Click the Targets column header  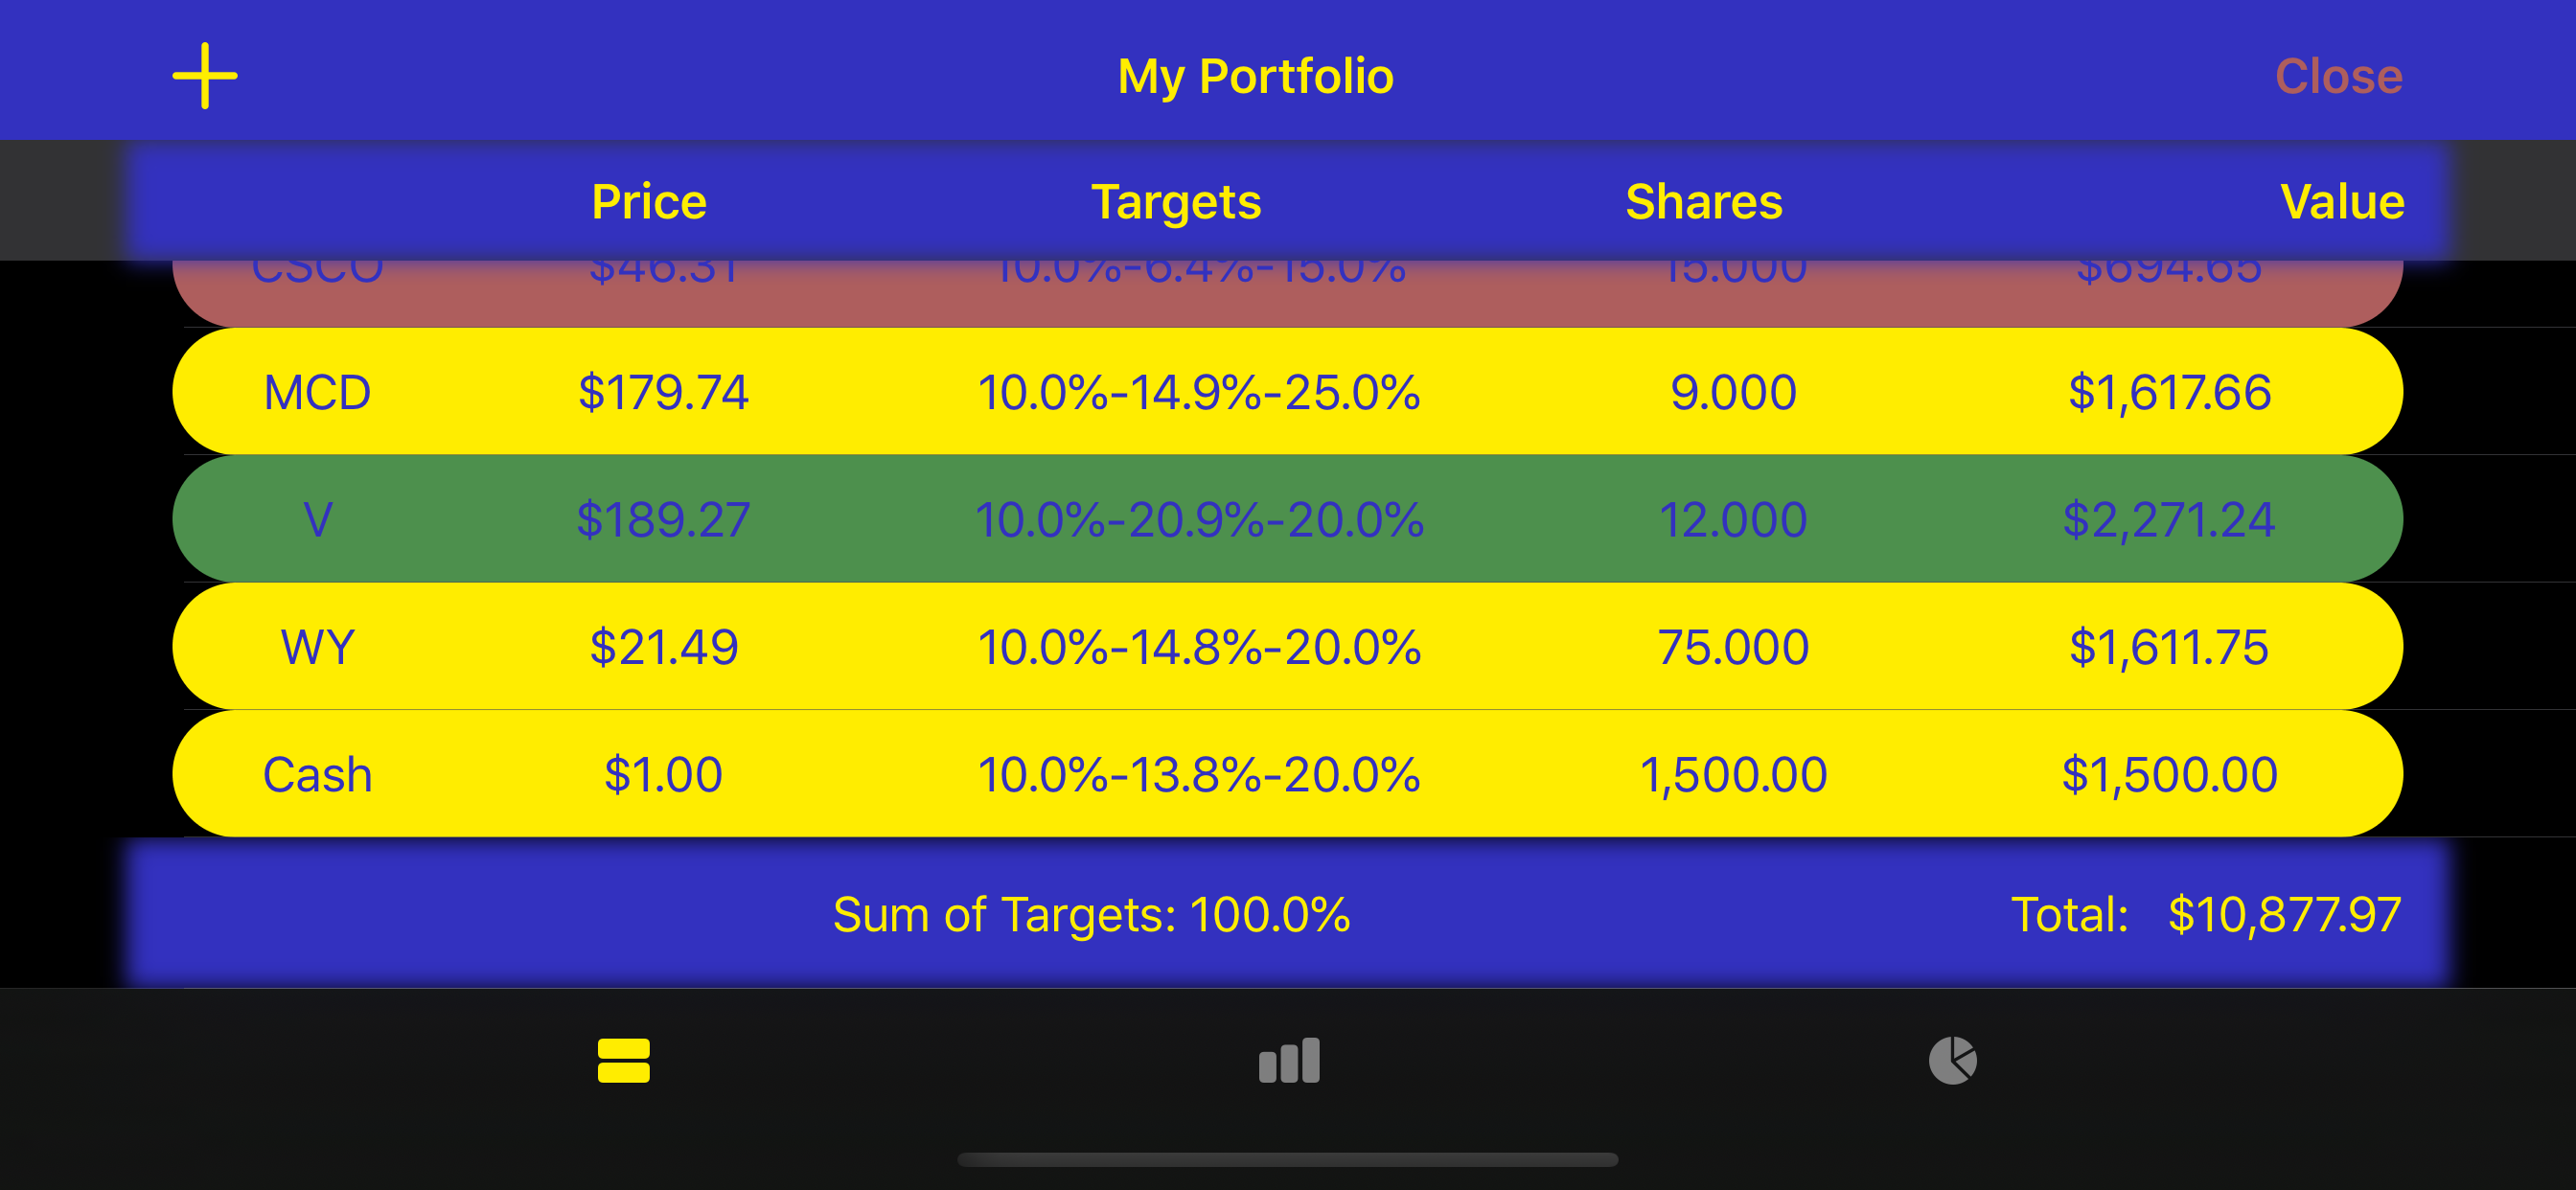(x=1176, y=202)
